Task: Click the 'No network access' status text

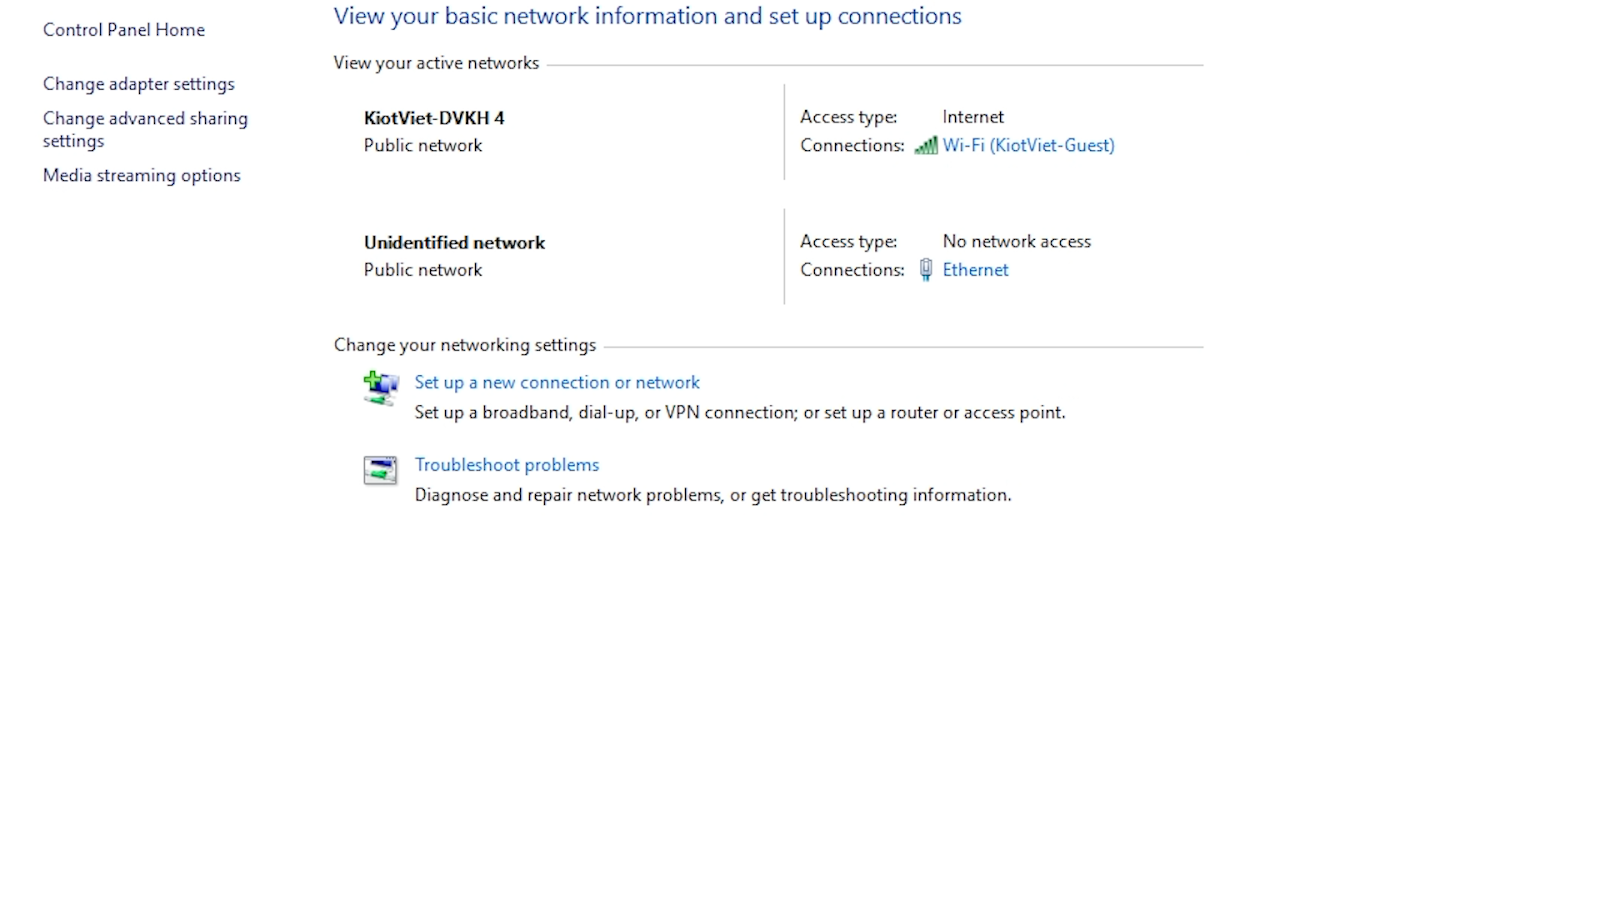Action: tap(1016, 241)
